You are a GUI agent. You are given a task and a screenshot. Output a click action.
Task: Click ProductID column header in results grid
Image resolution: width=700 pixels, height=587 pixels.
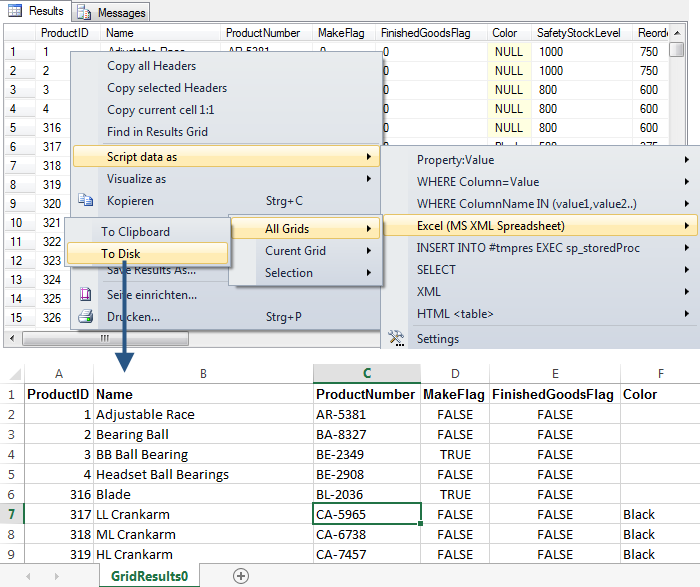click(68, 33)
